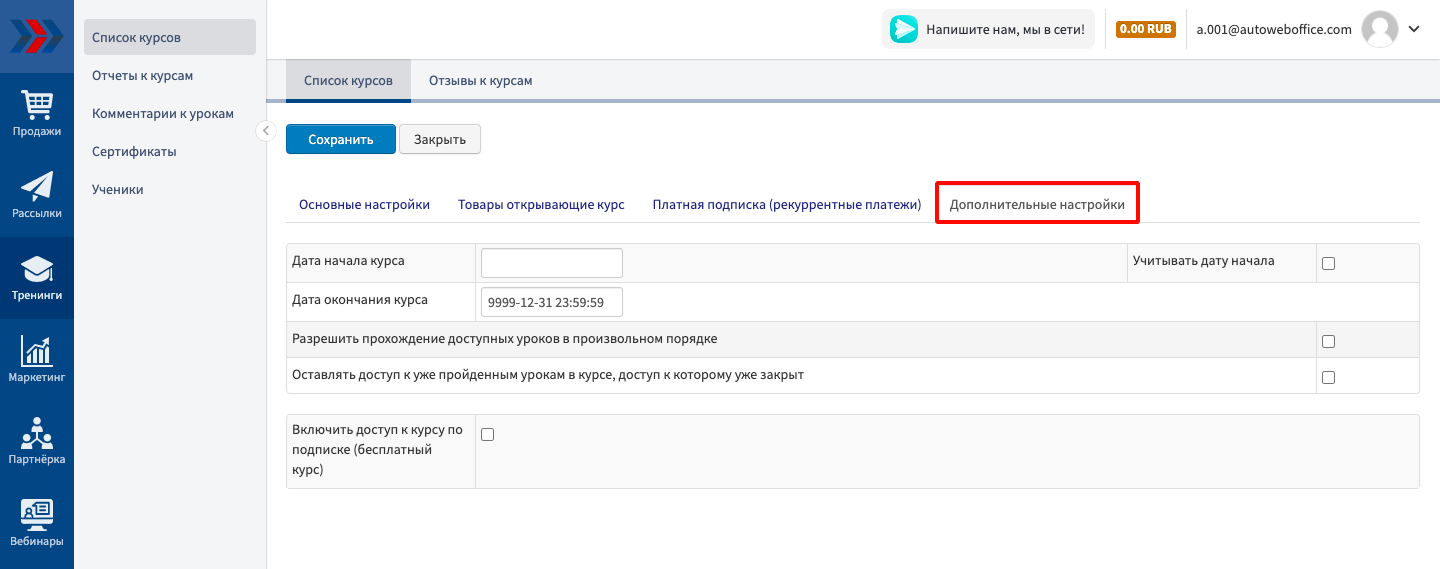Open the Основные настройки tab
Screen dimensions: 1440x569
coord(364,205)
